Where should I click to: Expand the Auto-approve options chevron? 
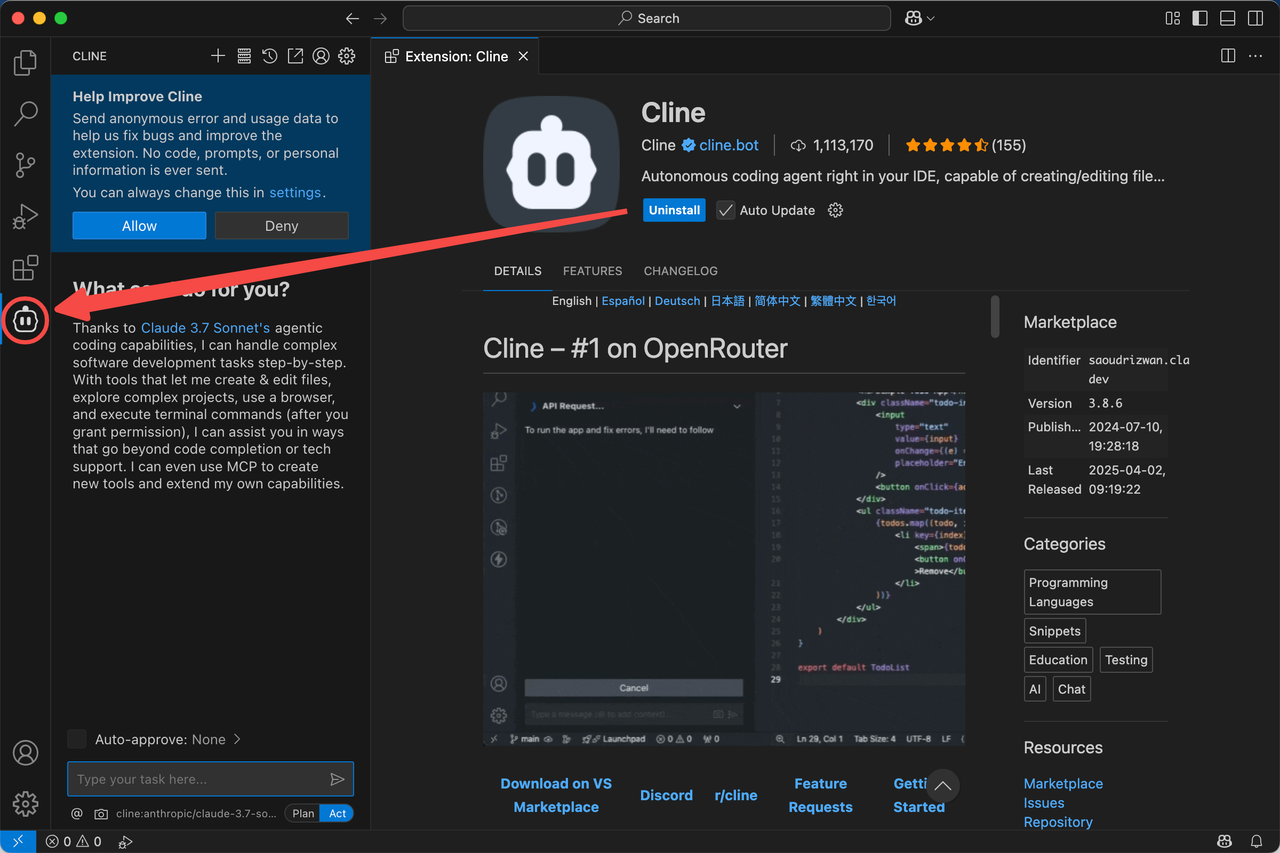point(237,739)
